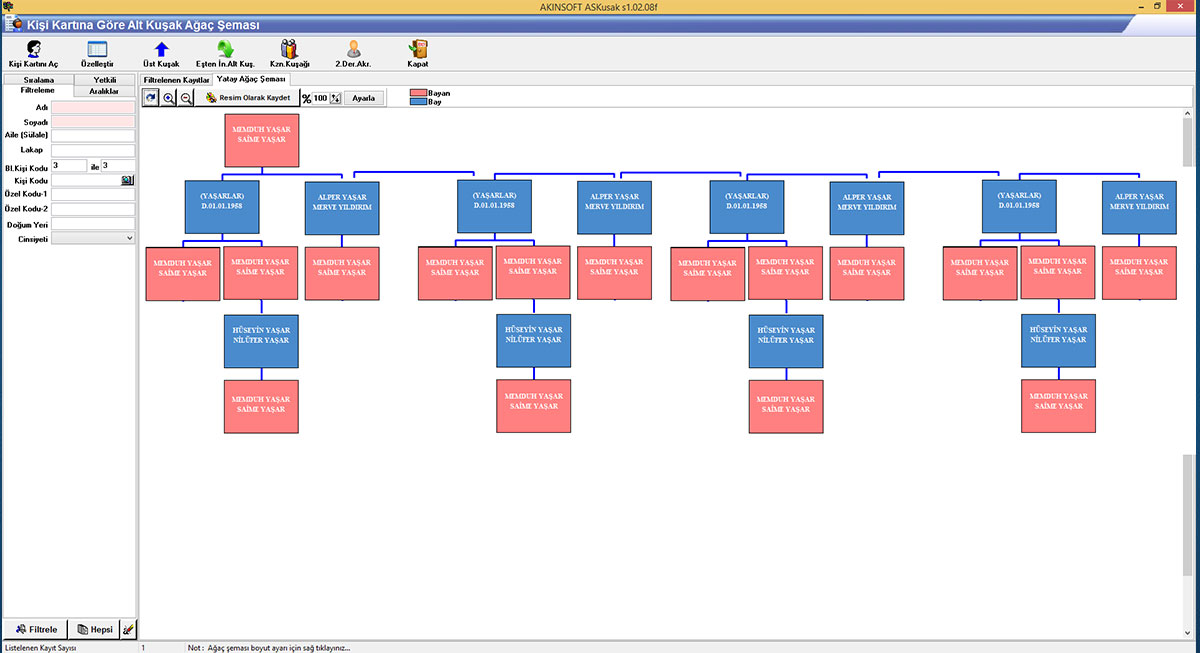
Task: Open the 2.Der.Akr. relatives icon
Action: (x=353, y=50)
